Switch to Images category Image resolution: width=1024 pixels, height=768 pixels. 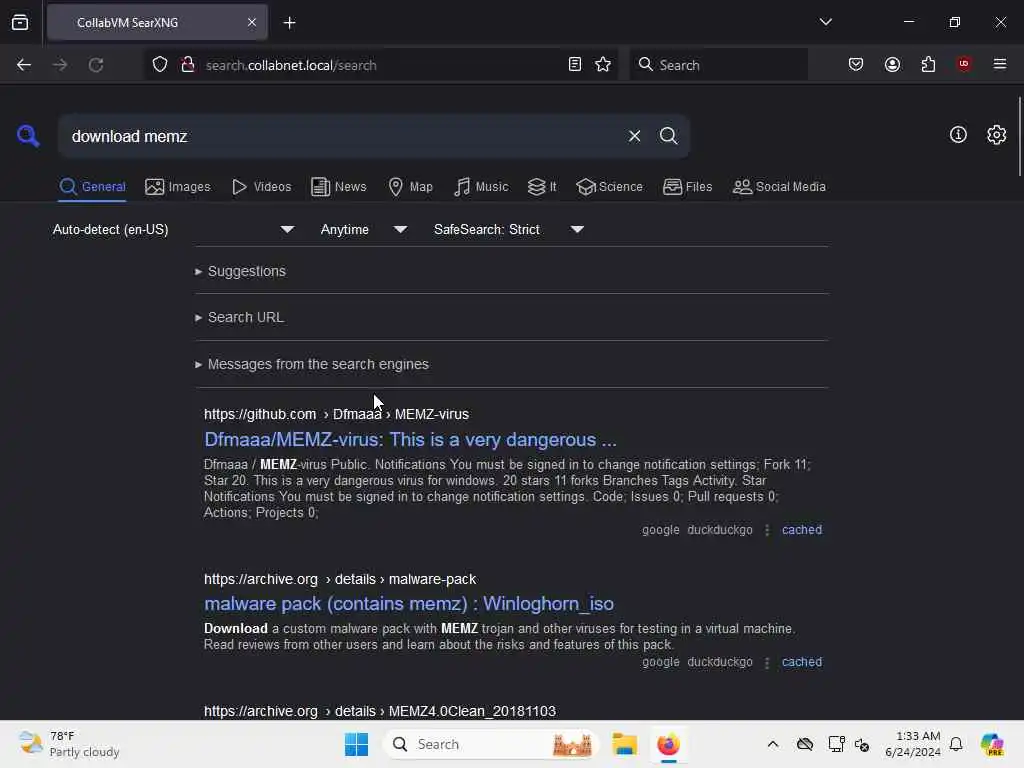[178, 187]
